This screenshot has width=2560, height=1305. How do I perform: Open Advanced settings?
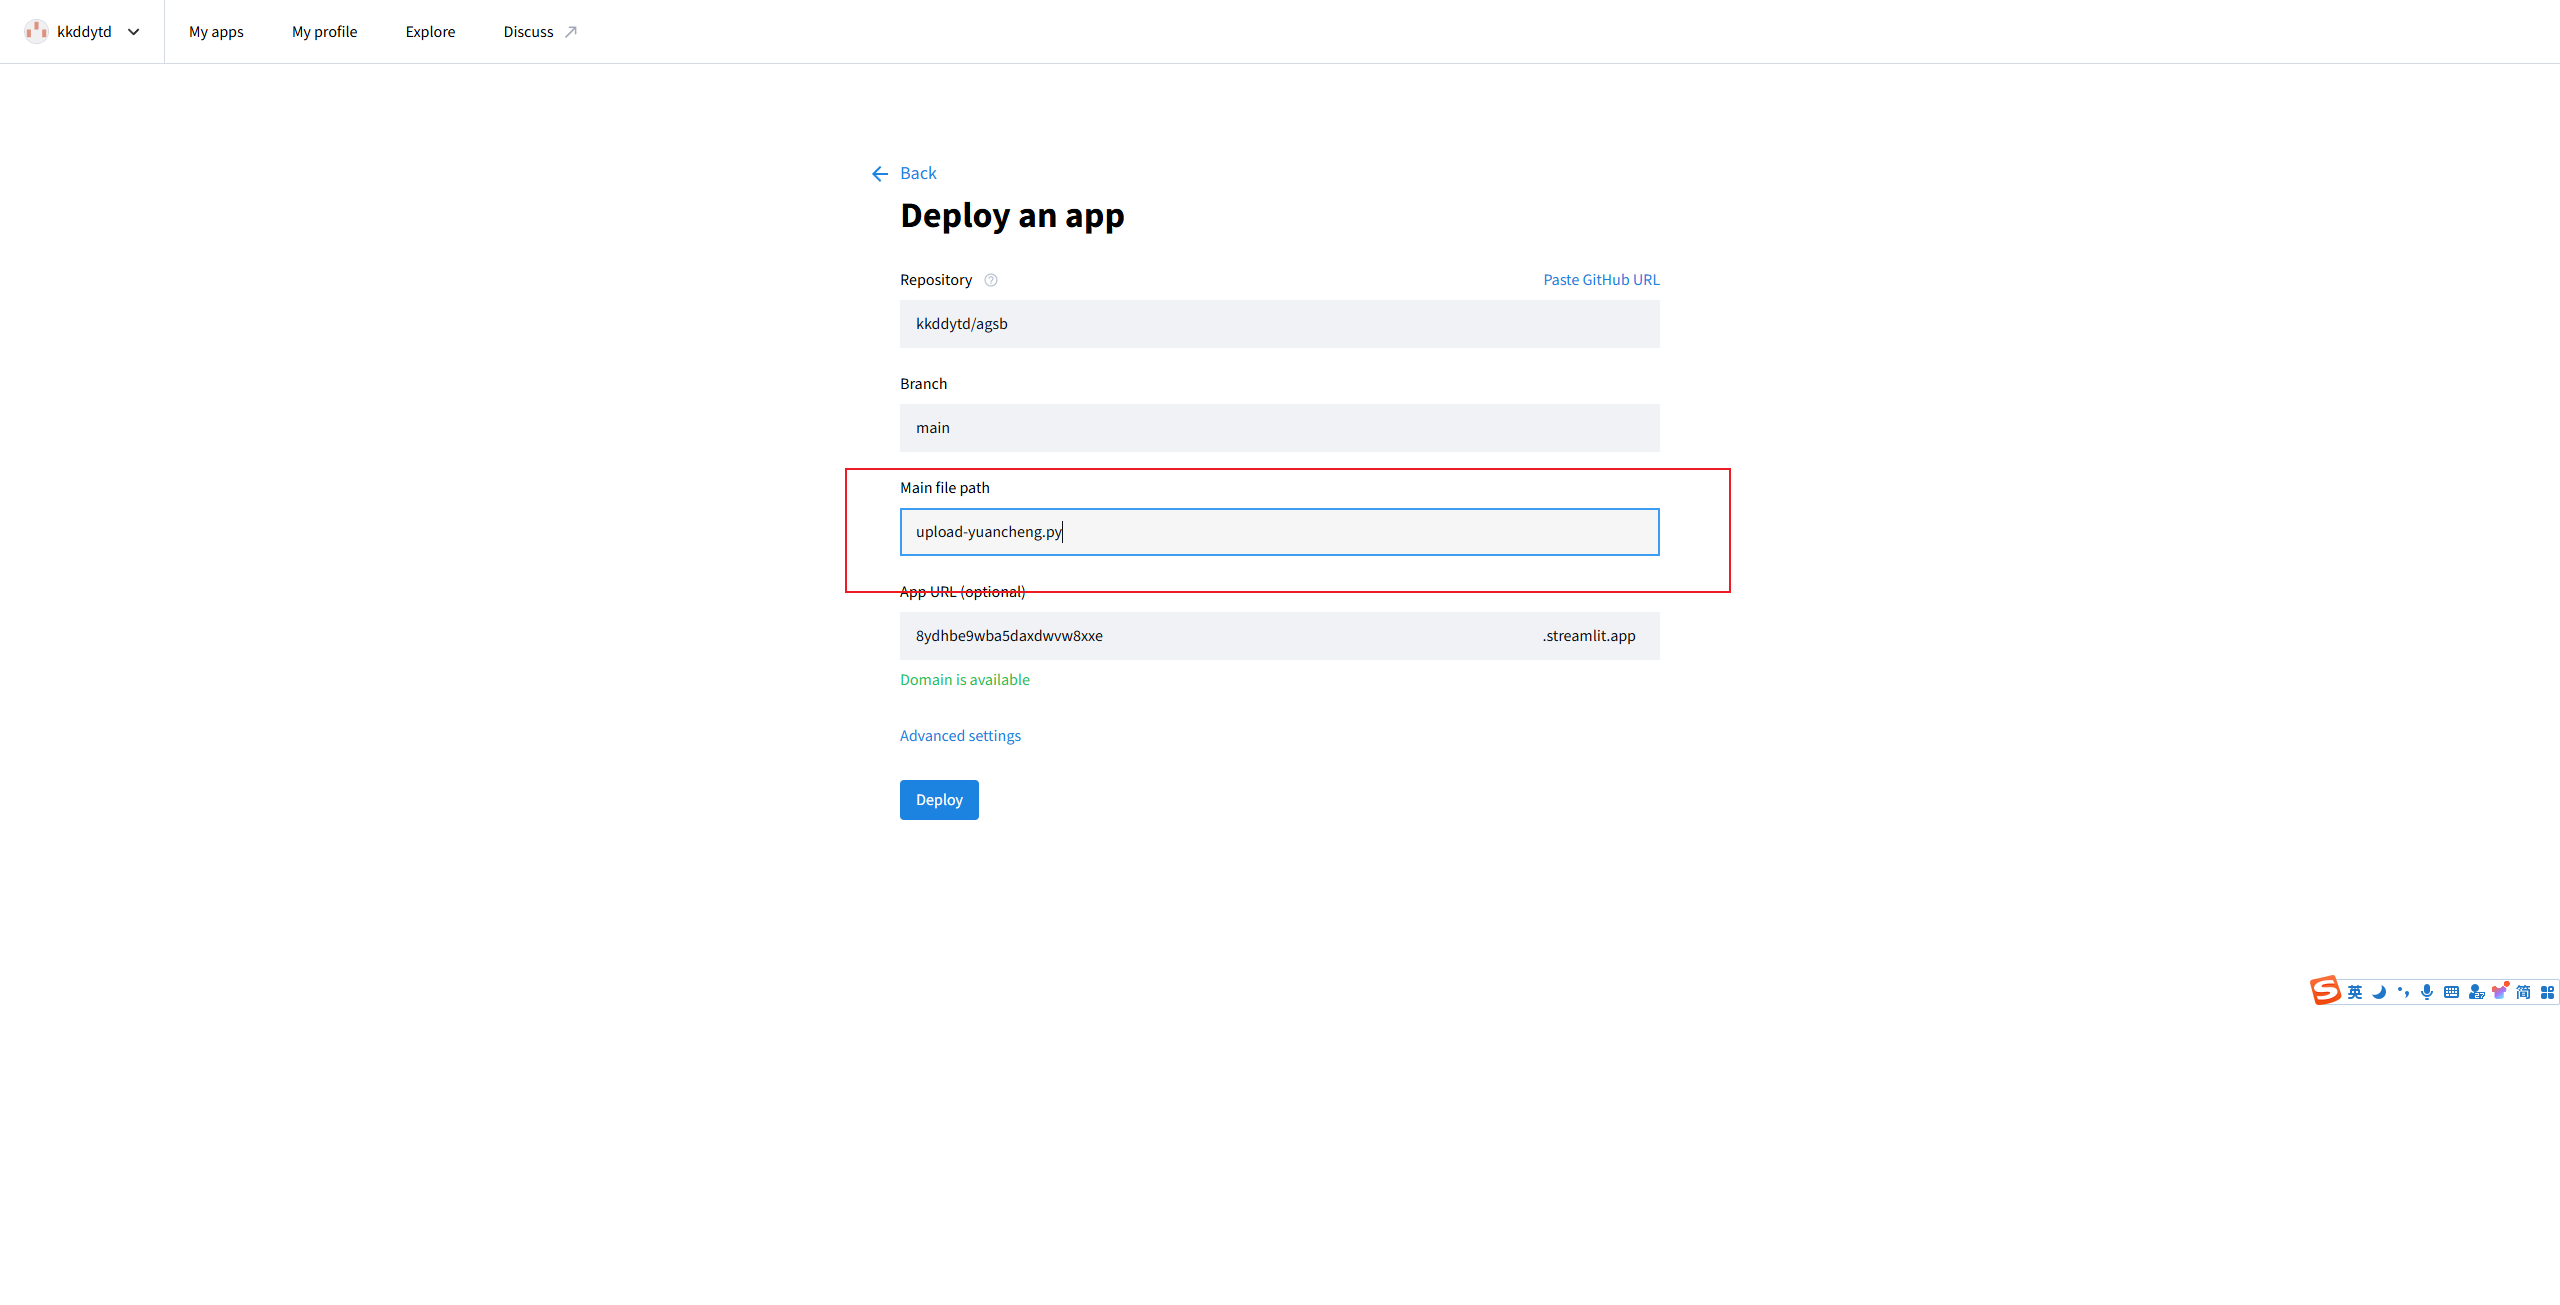pos(960,736)
